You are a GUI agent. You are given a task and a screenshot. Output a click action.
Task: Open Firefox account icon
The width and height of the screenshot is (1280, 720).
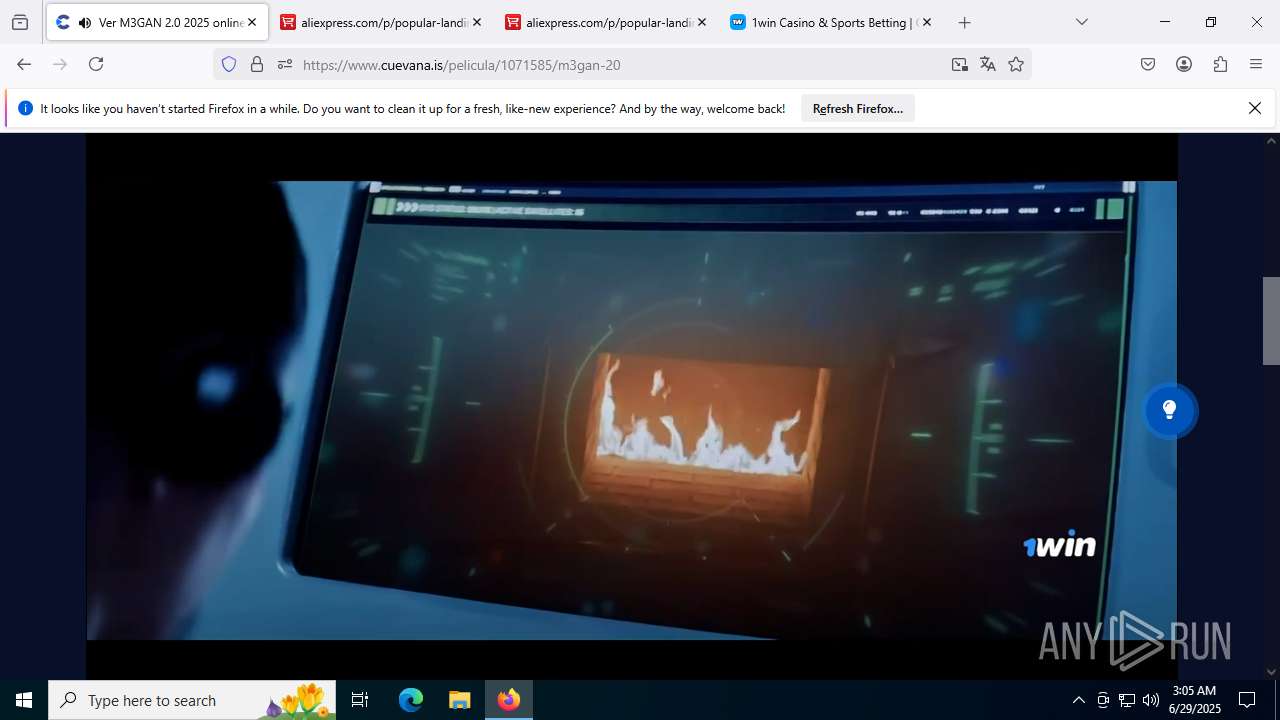coord(1184,64)
